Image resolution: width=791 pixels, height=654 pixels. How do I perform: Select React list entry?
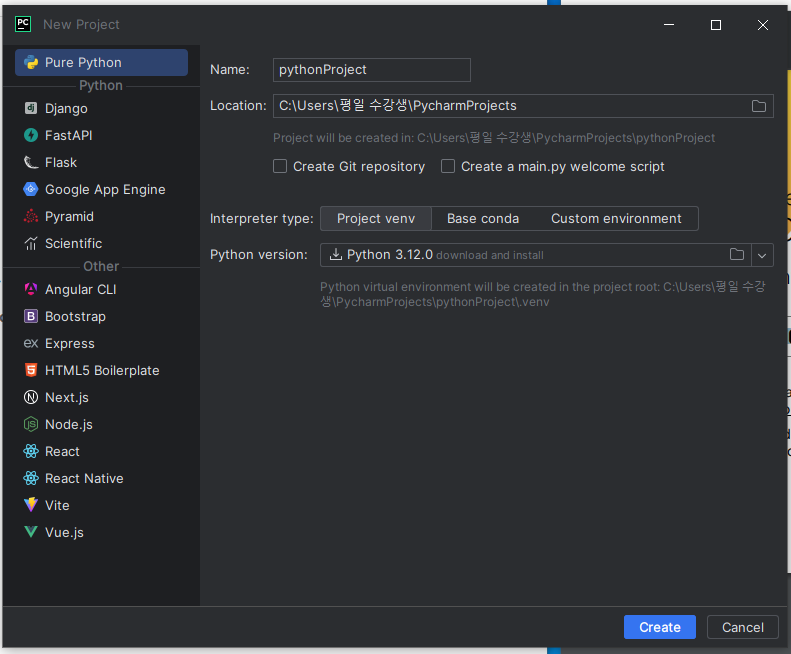[101, 451]
